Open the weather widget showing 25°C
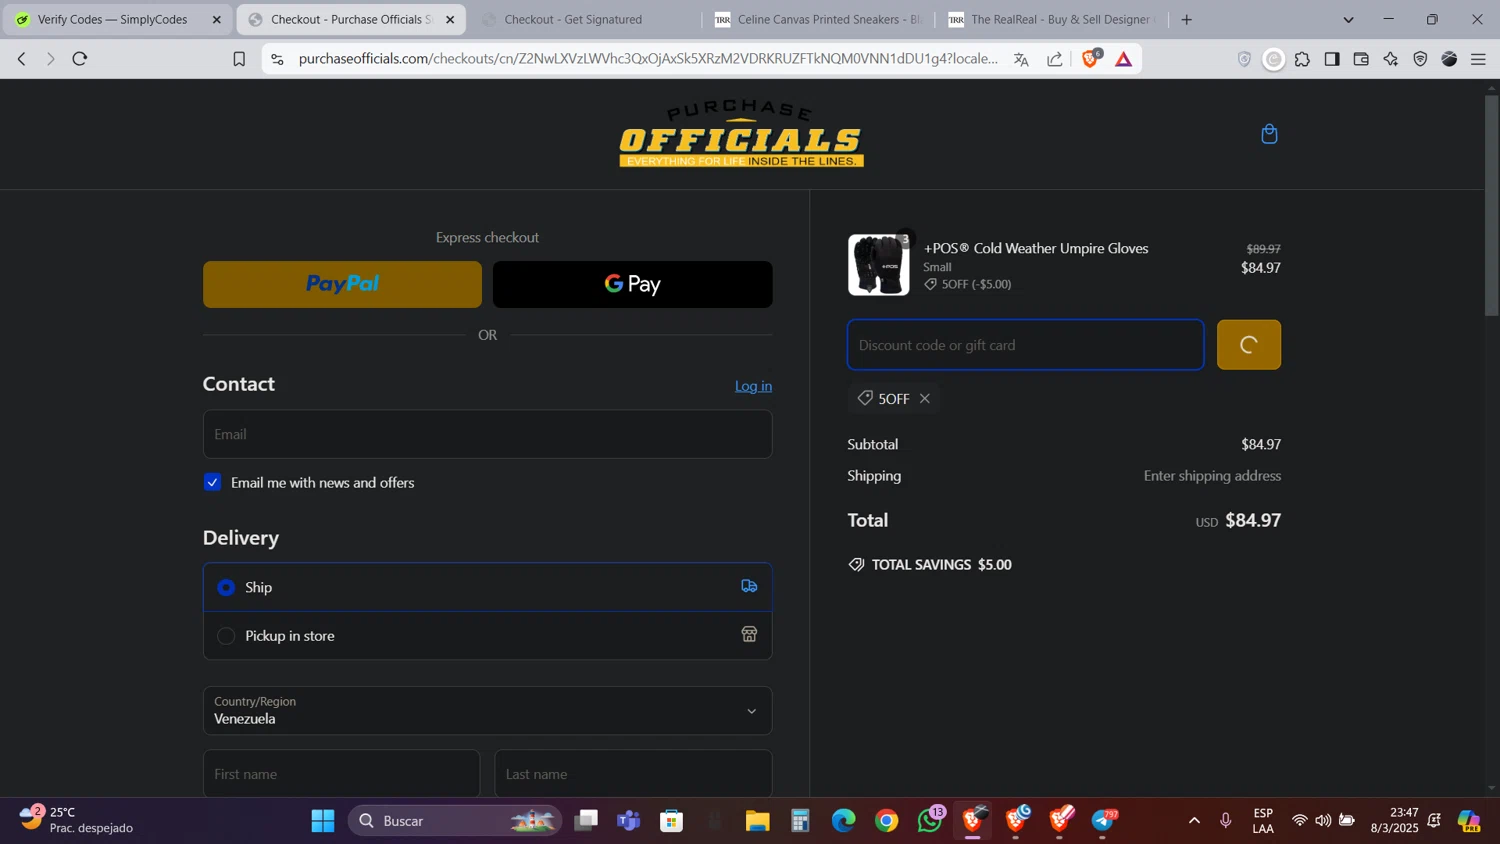1500x844 pixels. click(x=76, y=820)
